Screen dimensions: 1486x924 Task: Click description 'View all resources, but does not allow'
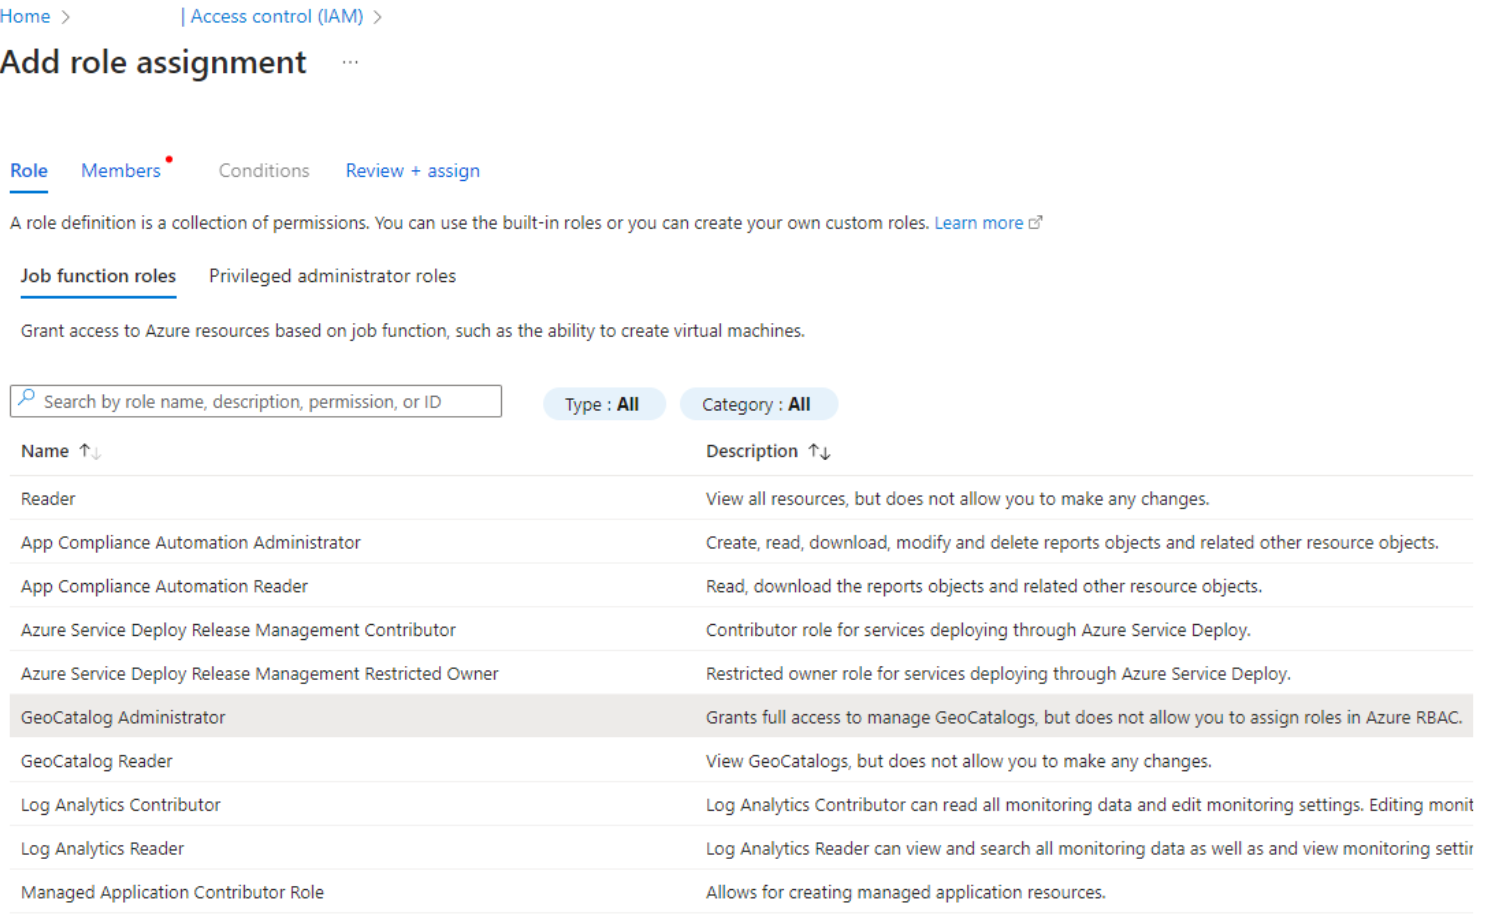click(958, 498)
